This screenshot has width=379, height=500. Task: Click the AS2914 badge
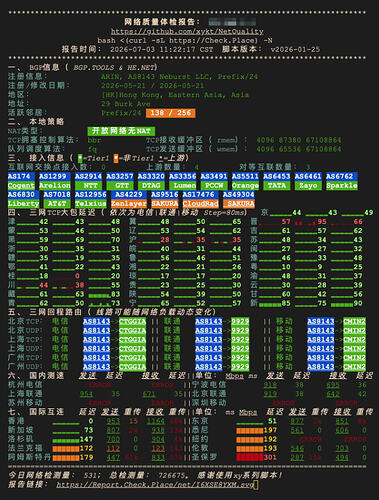pyautogui.click(x=88, y=176)
